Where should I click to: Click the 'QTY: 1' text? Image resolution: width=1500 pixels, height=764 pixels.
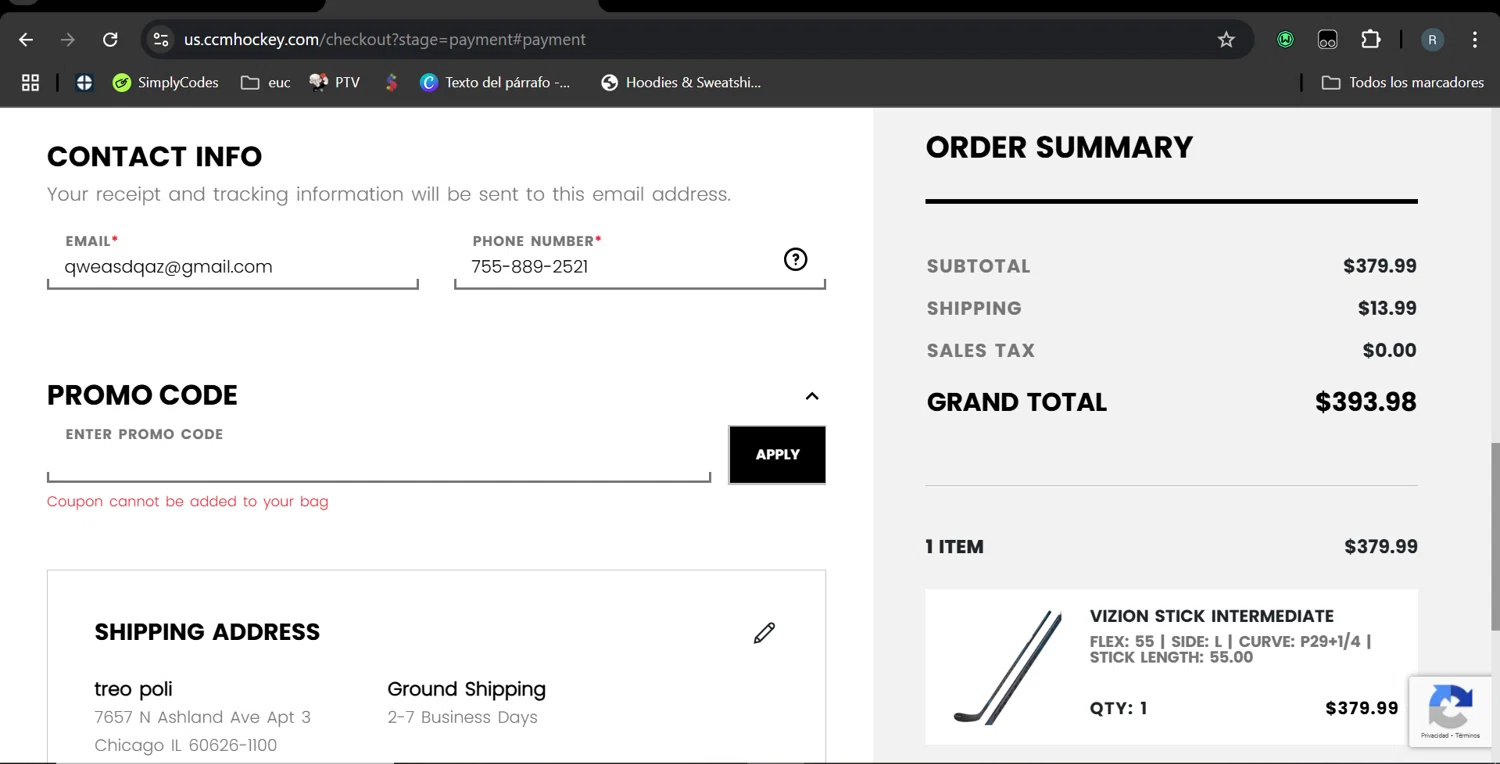(1118, 709)
